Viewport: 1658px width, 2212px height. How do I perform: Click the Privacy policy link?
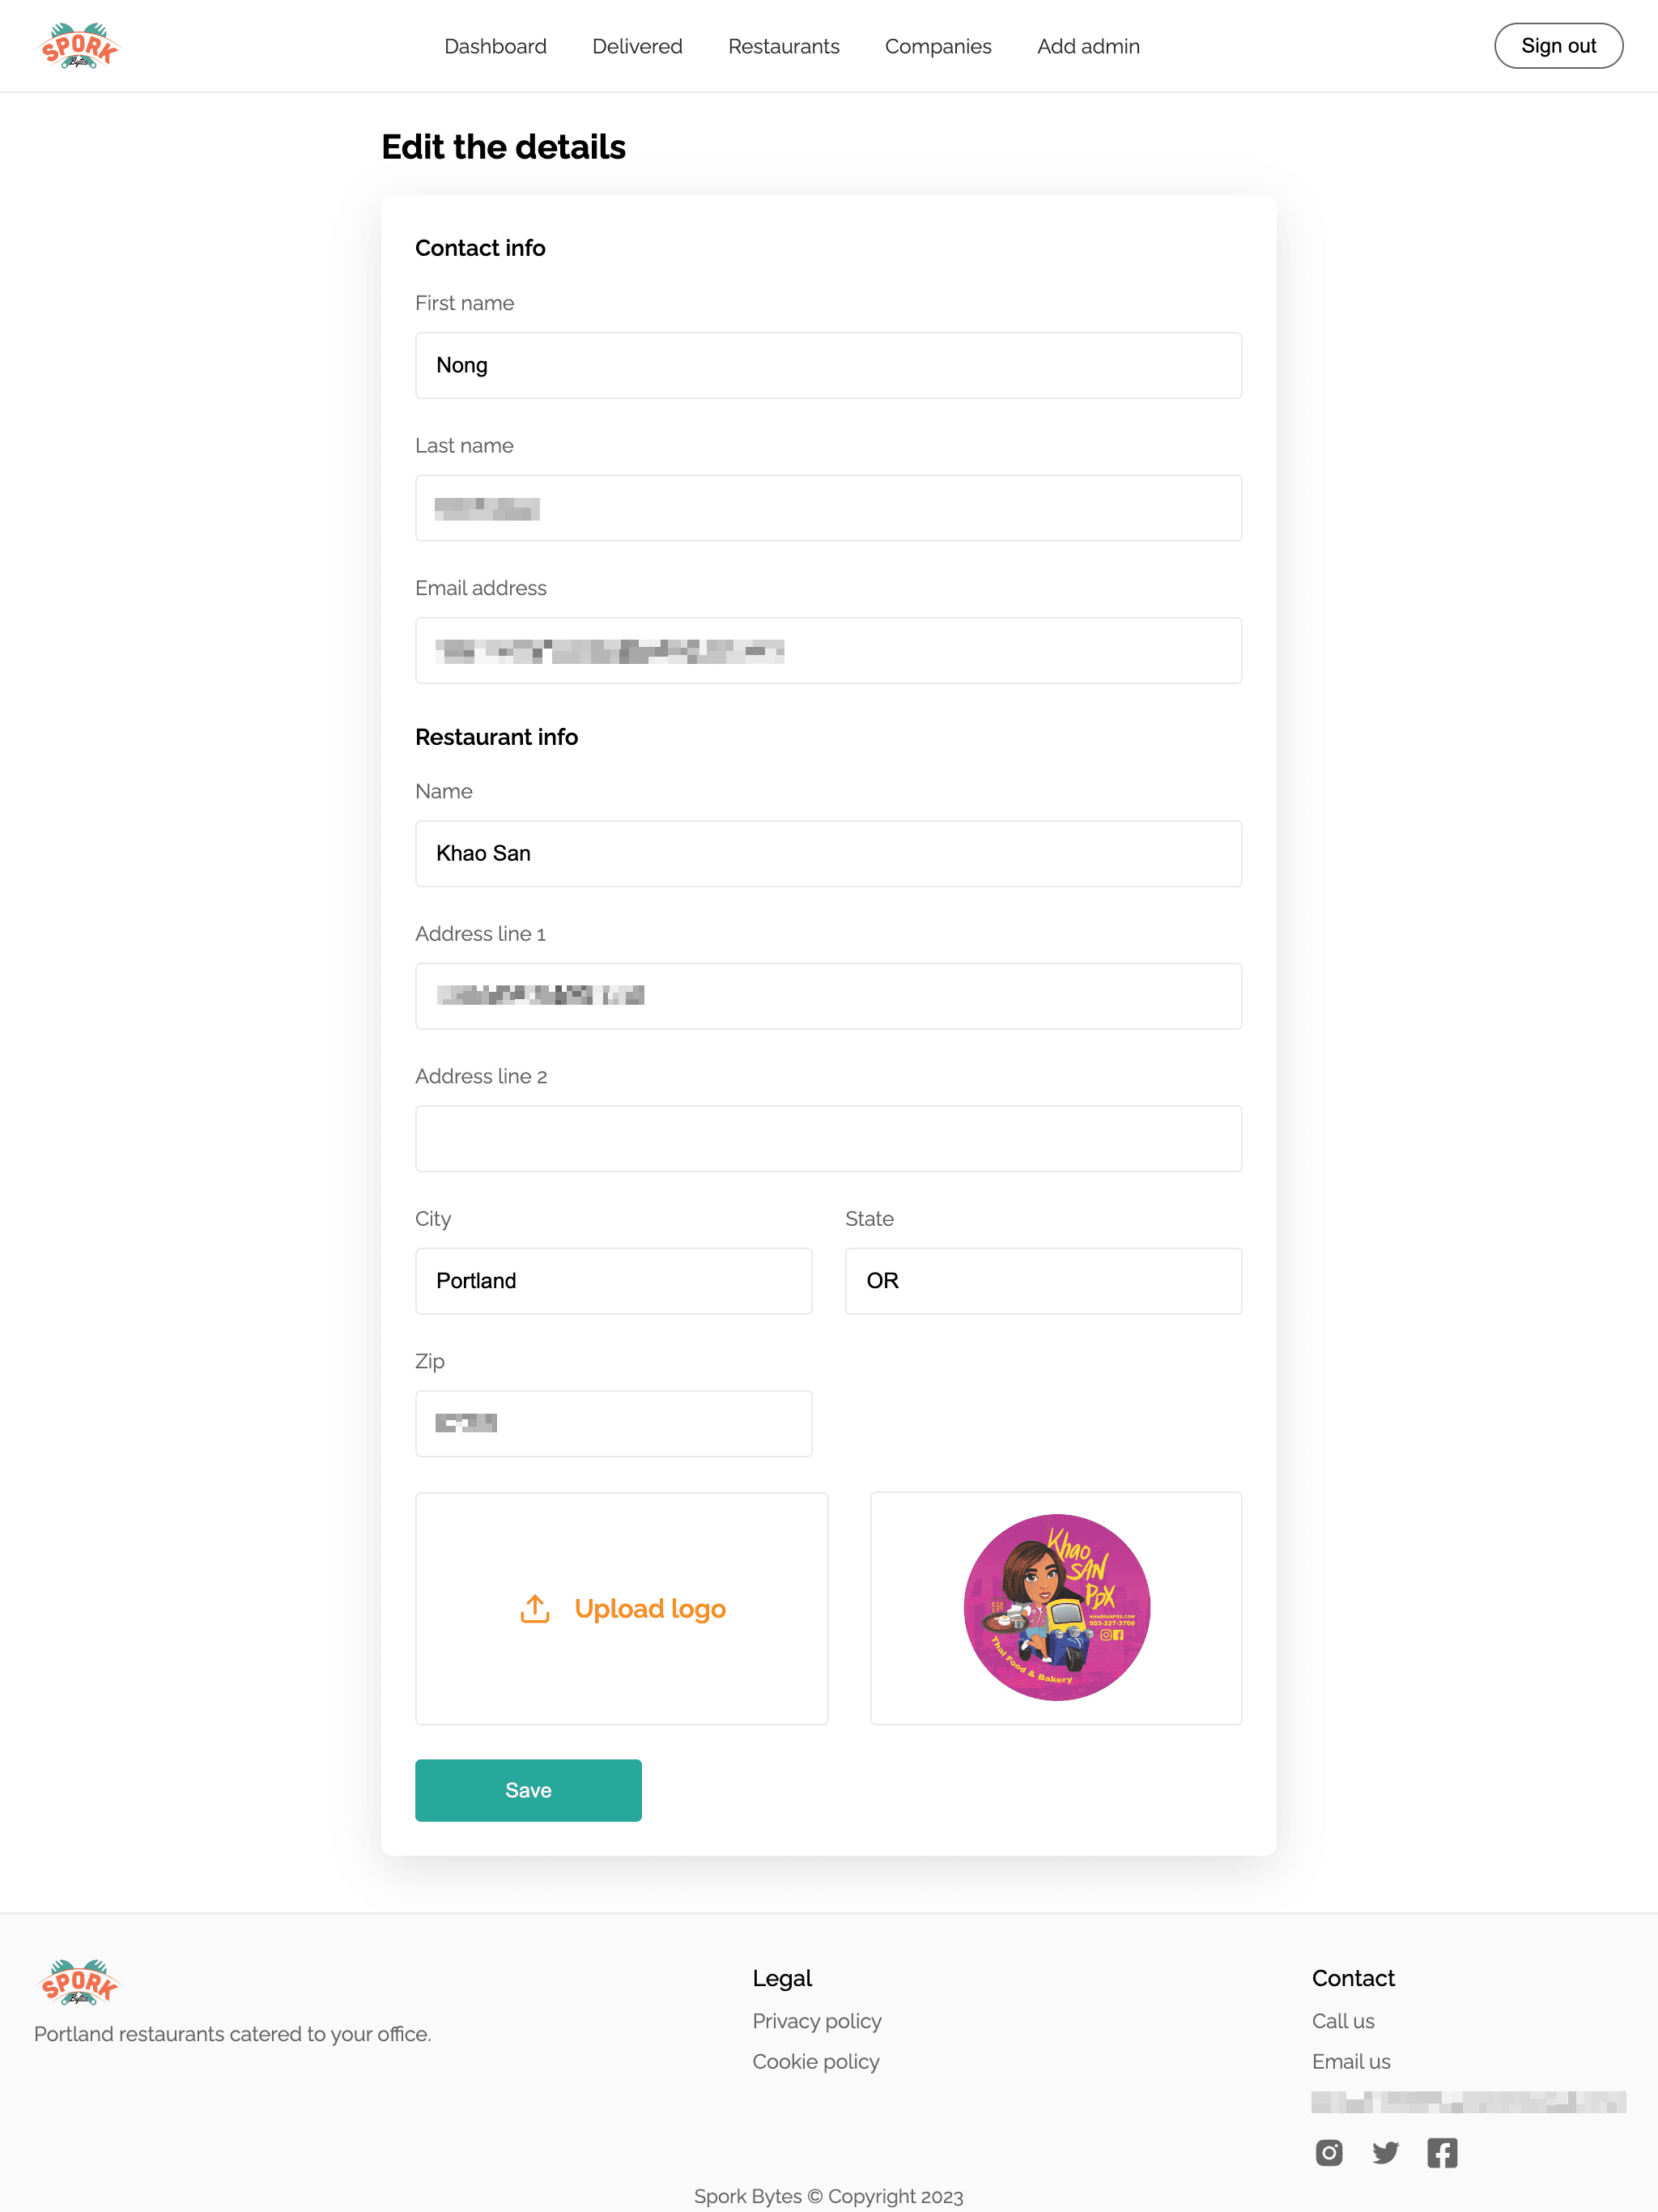click(817, 2020)
